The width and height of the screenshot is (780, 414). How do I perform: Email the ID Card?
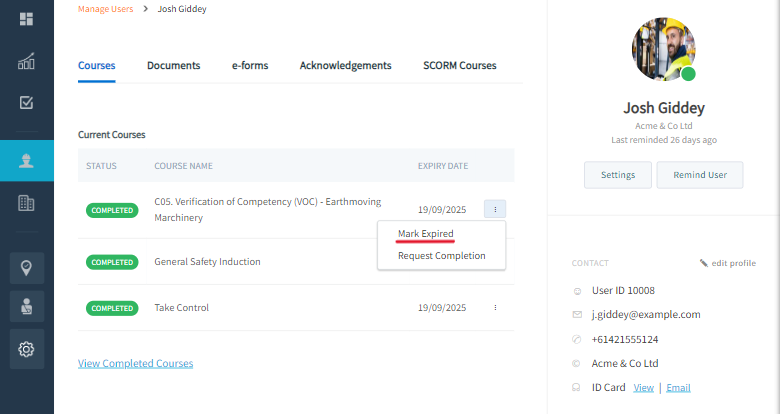click(x=678, y=388)
